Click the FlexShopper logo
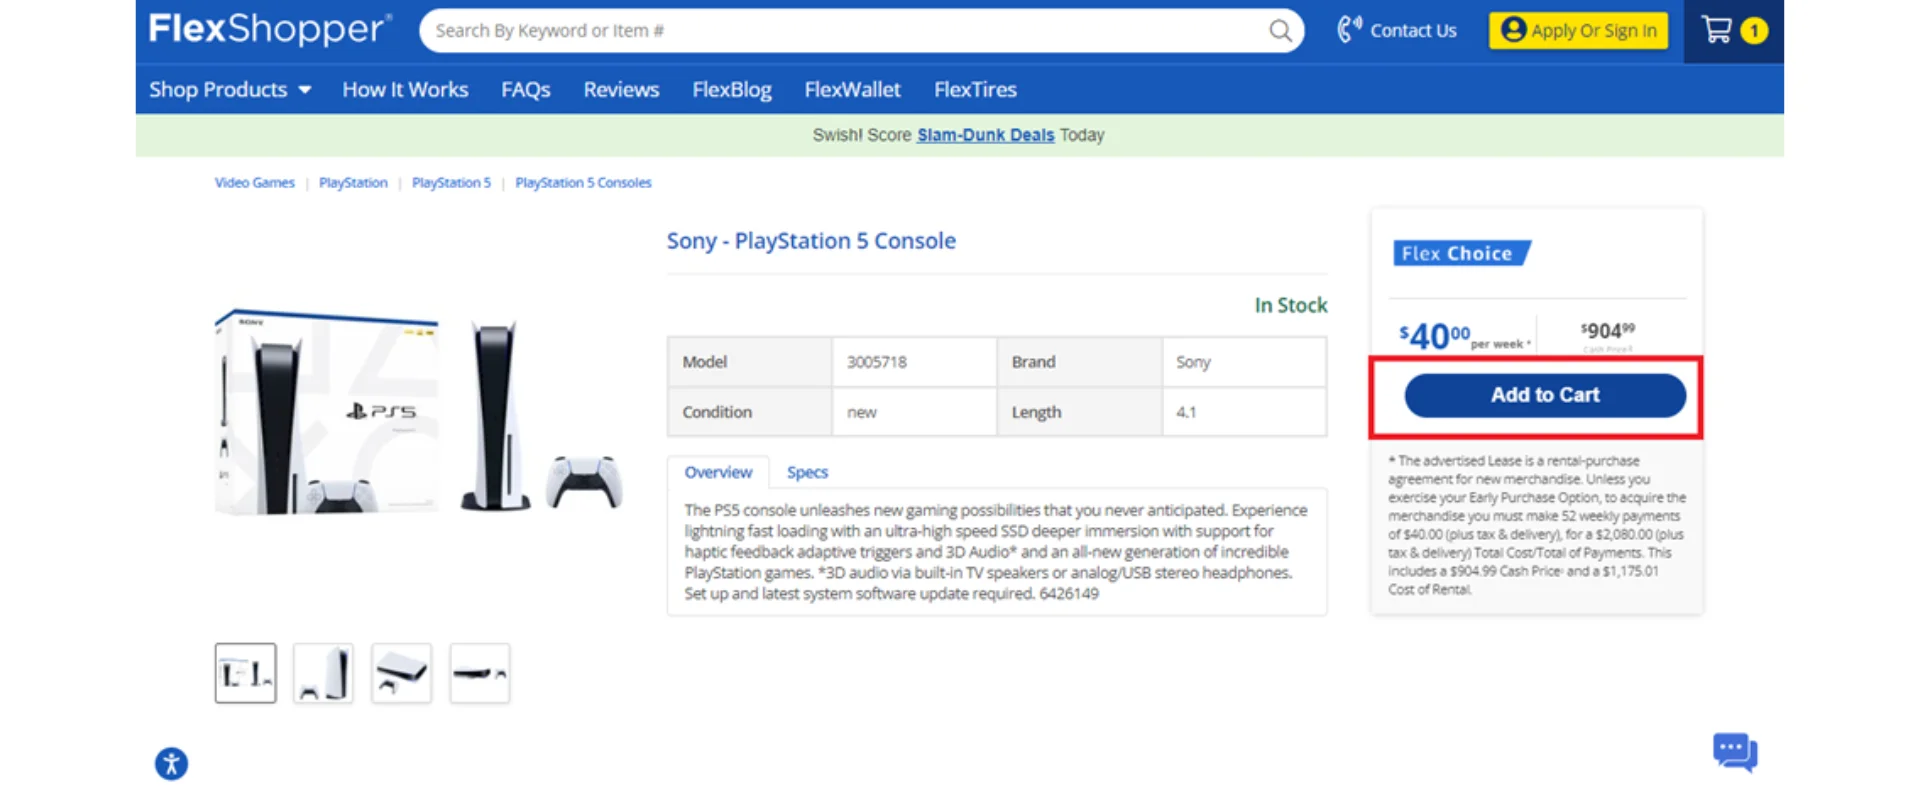The height and width of the screenshot is (800, 1920). (x=269, y=28)
